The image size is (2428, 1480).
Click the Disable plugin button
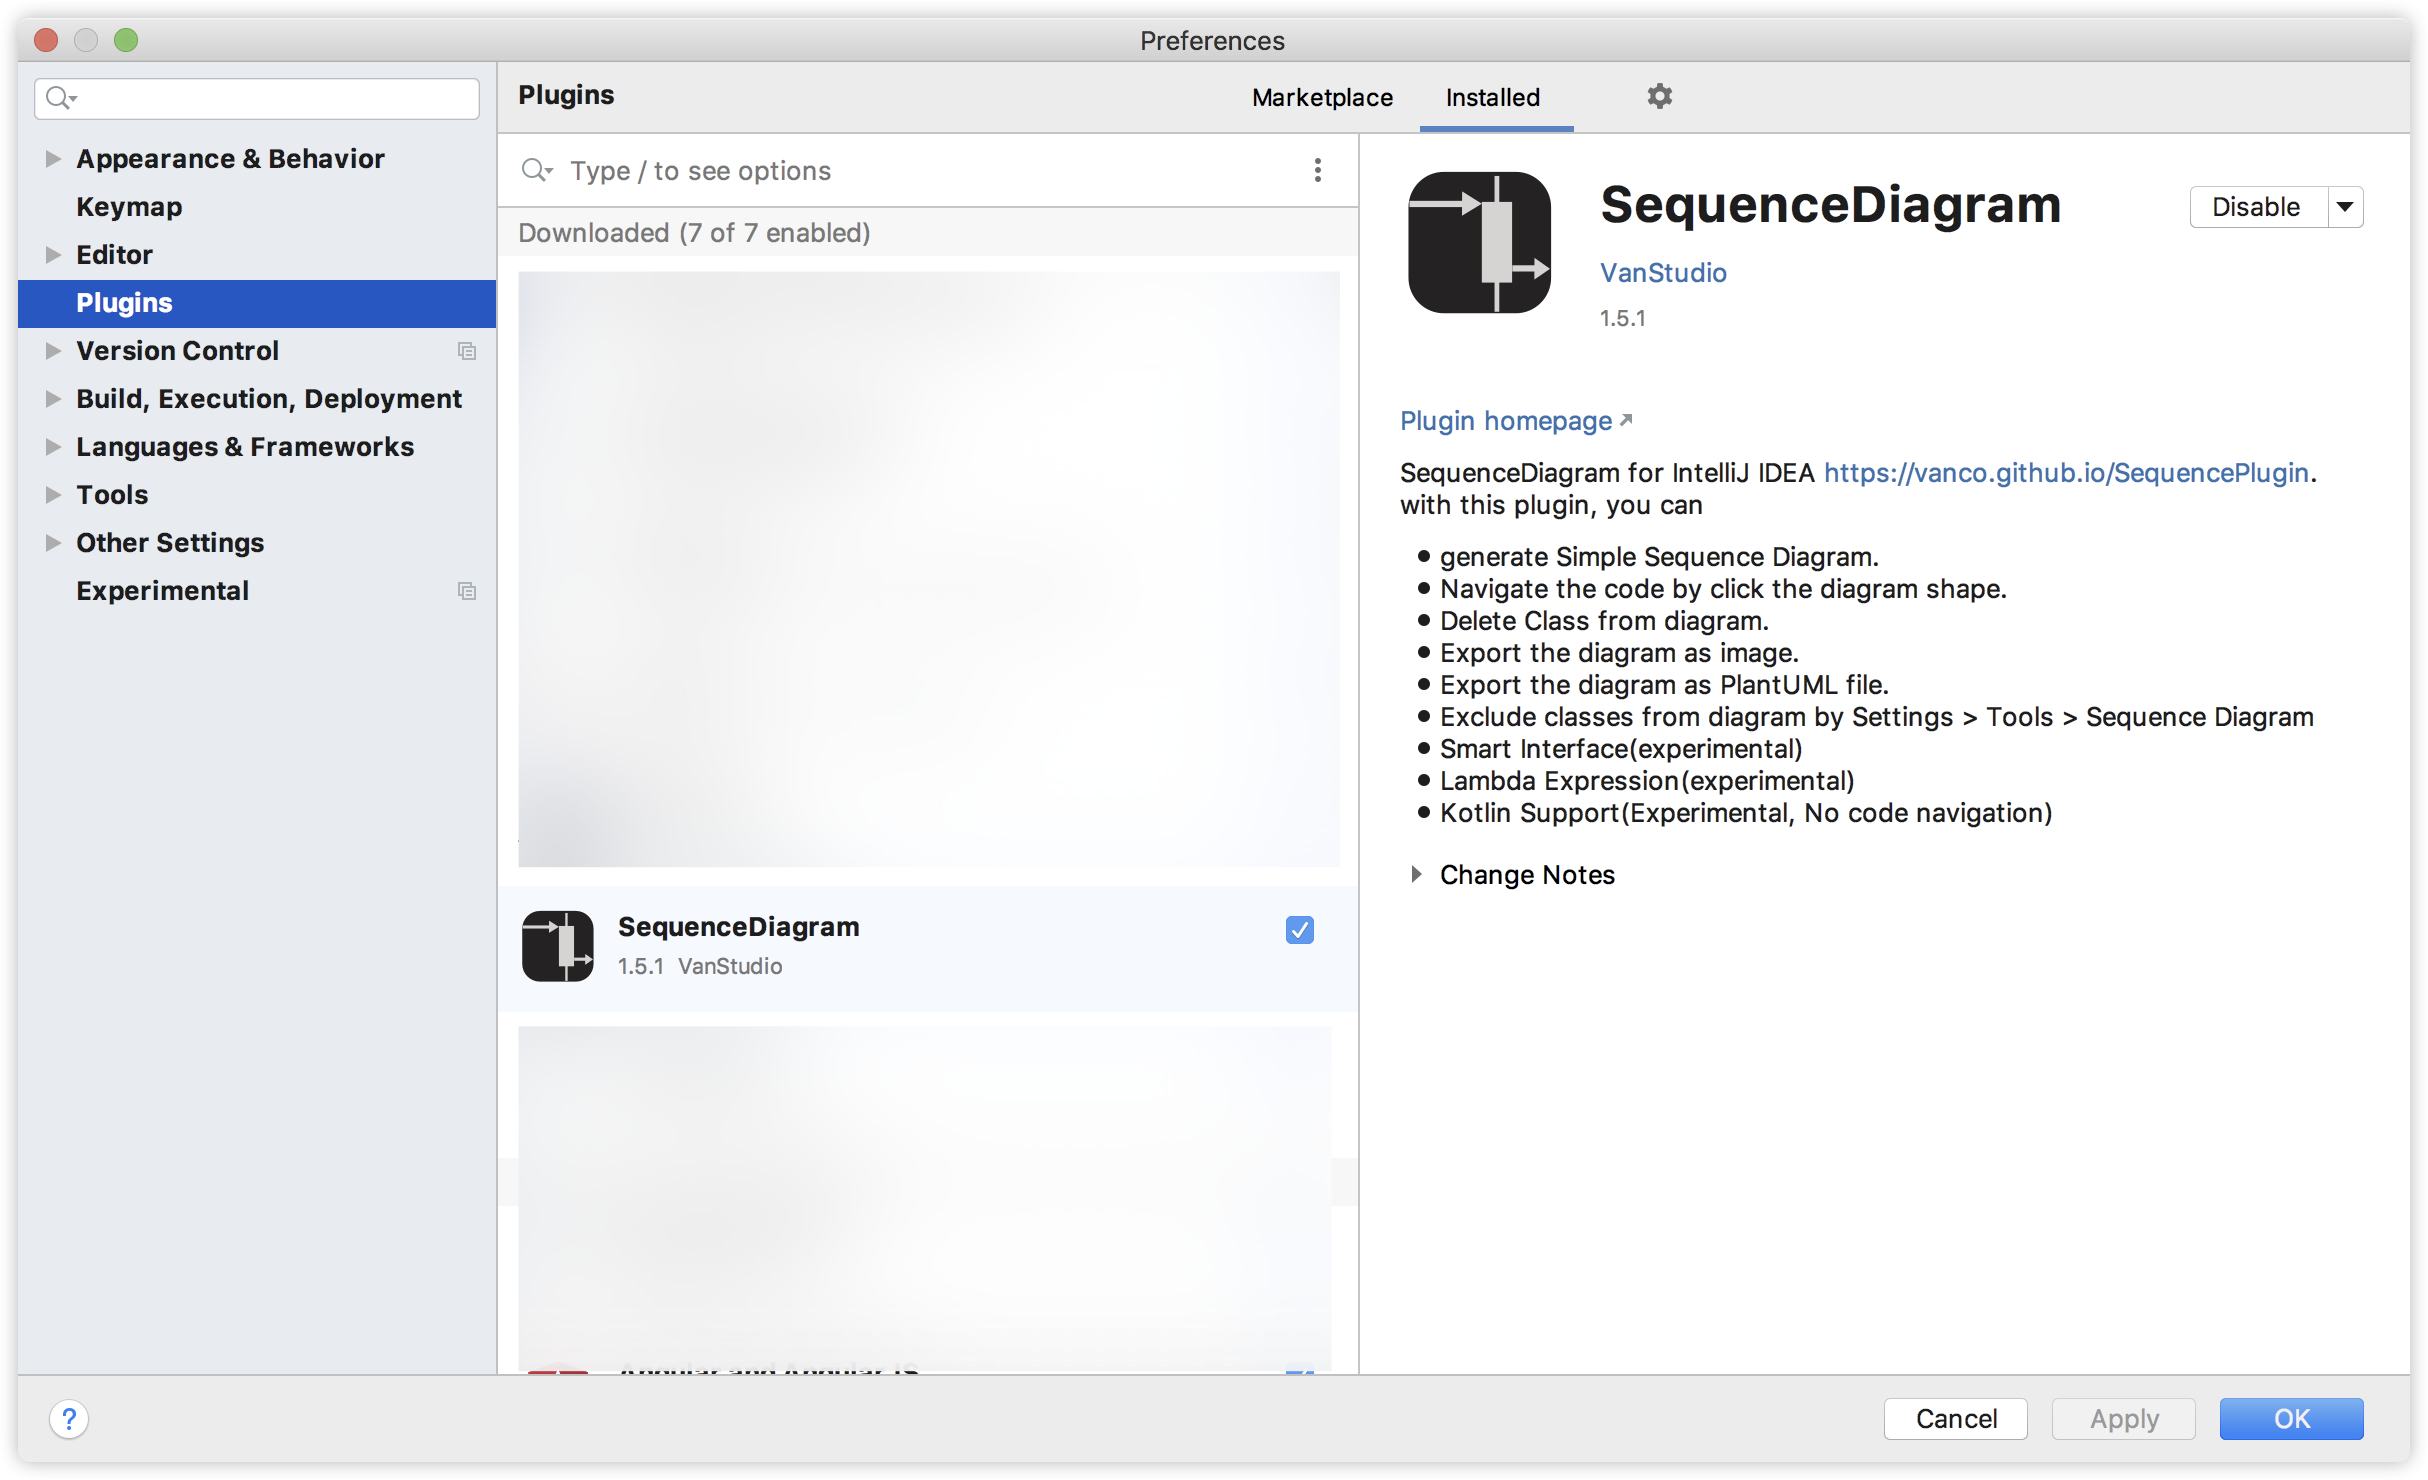coord(2256,207)
